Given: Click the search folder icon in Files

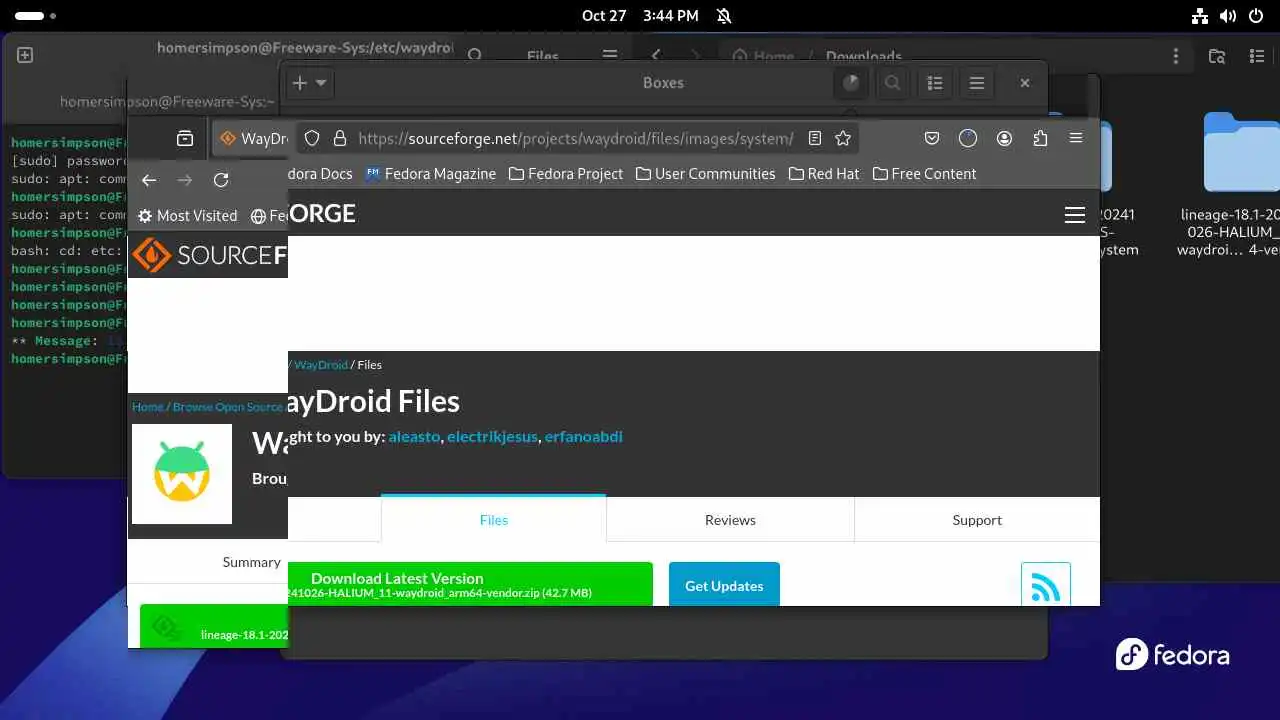Looking at the screenshot, I should click(1217, 56).
